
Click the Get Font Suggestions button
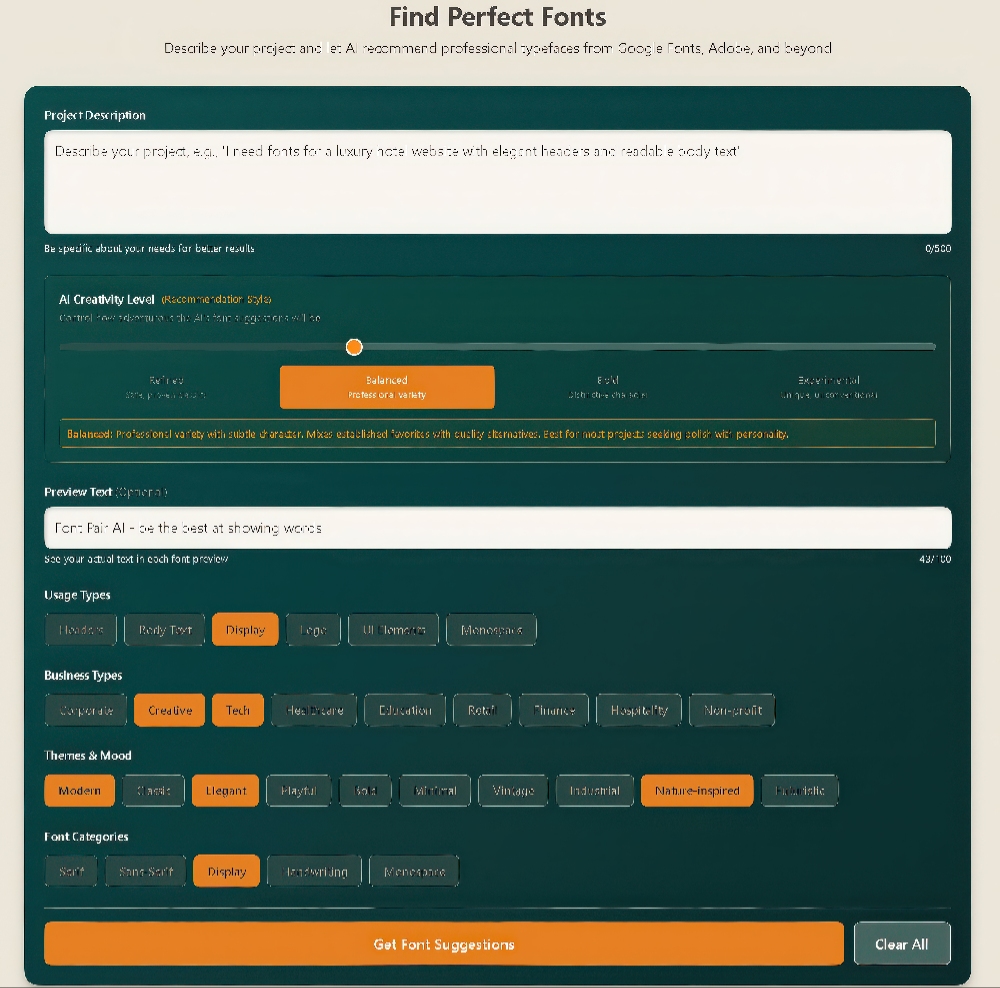(443, 943)
